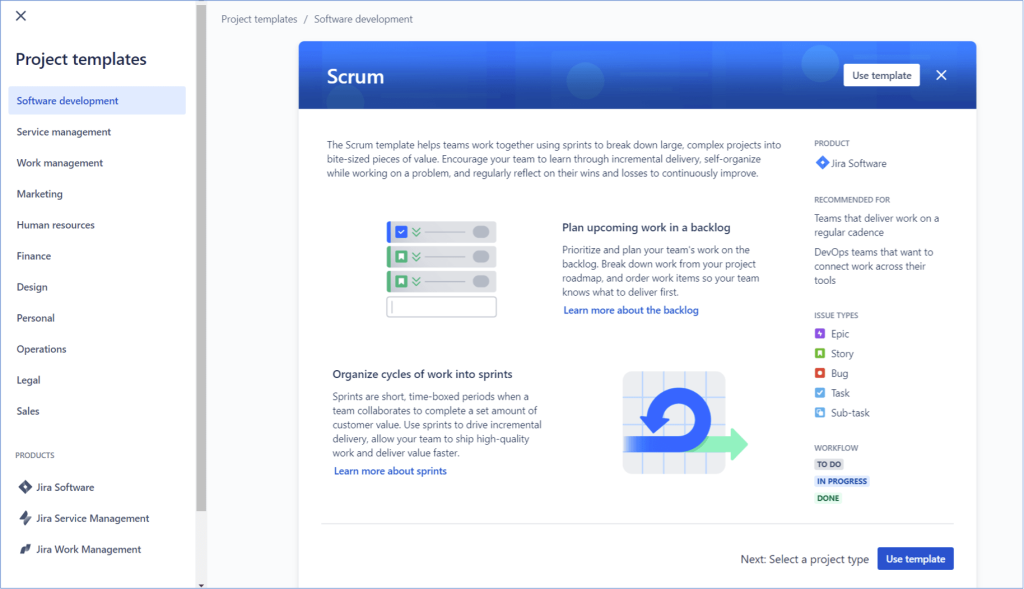Image resolution: width=1024 pixels, height=589 pixels.
Task: Open the Marketing templates category
Action: [40, 193]
